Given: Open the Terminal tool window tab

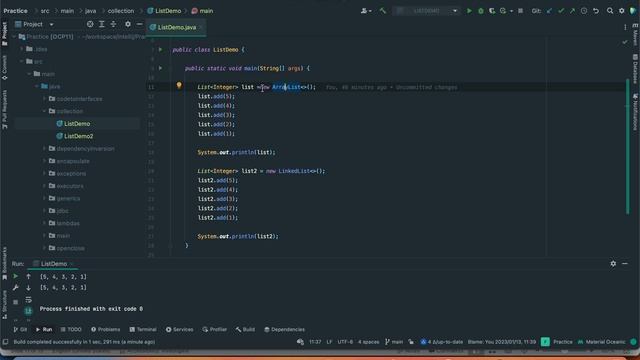Looking at the screenshot, I should pyautogui.click(x=143, y=329).
